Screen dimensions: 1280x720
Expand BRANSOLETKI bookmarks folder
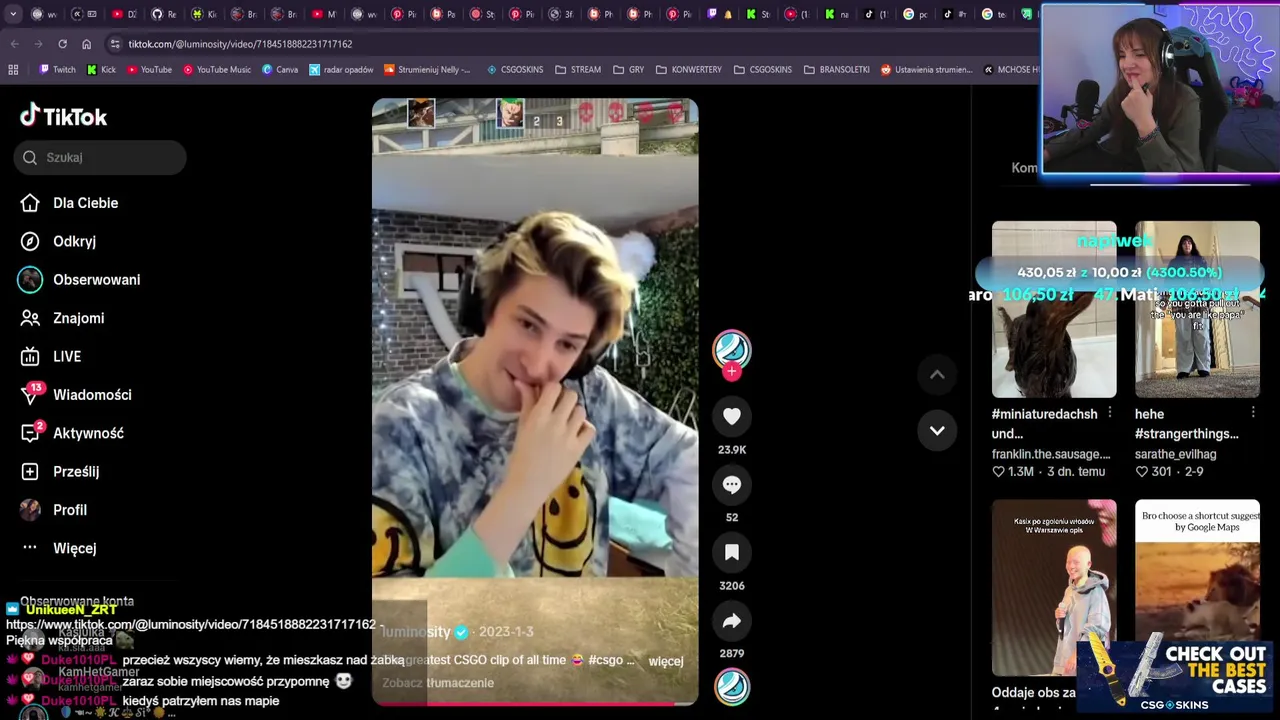pyautogui.click(x=836, y=70)
